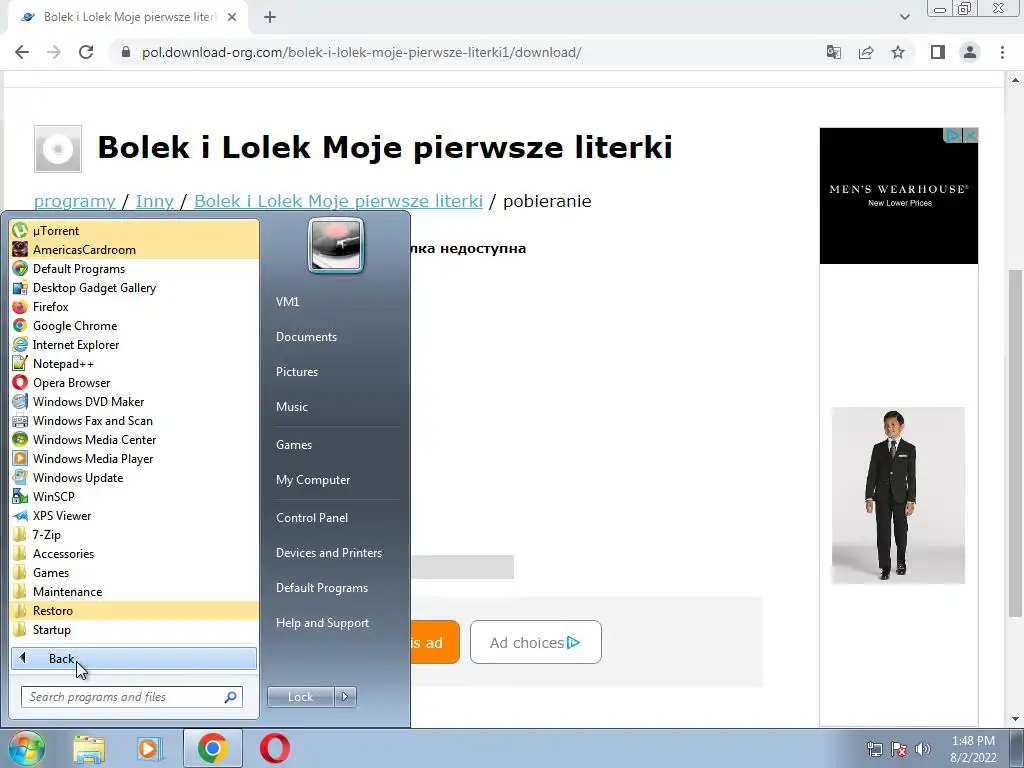Launch Firefox from the Start menu
The image size is (1024, 768).
pyautogui.click(x=135, y=306)
